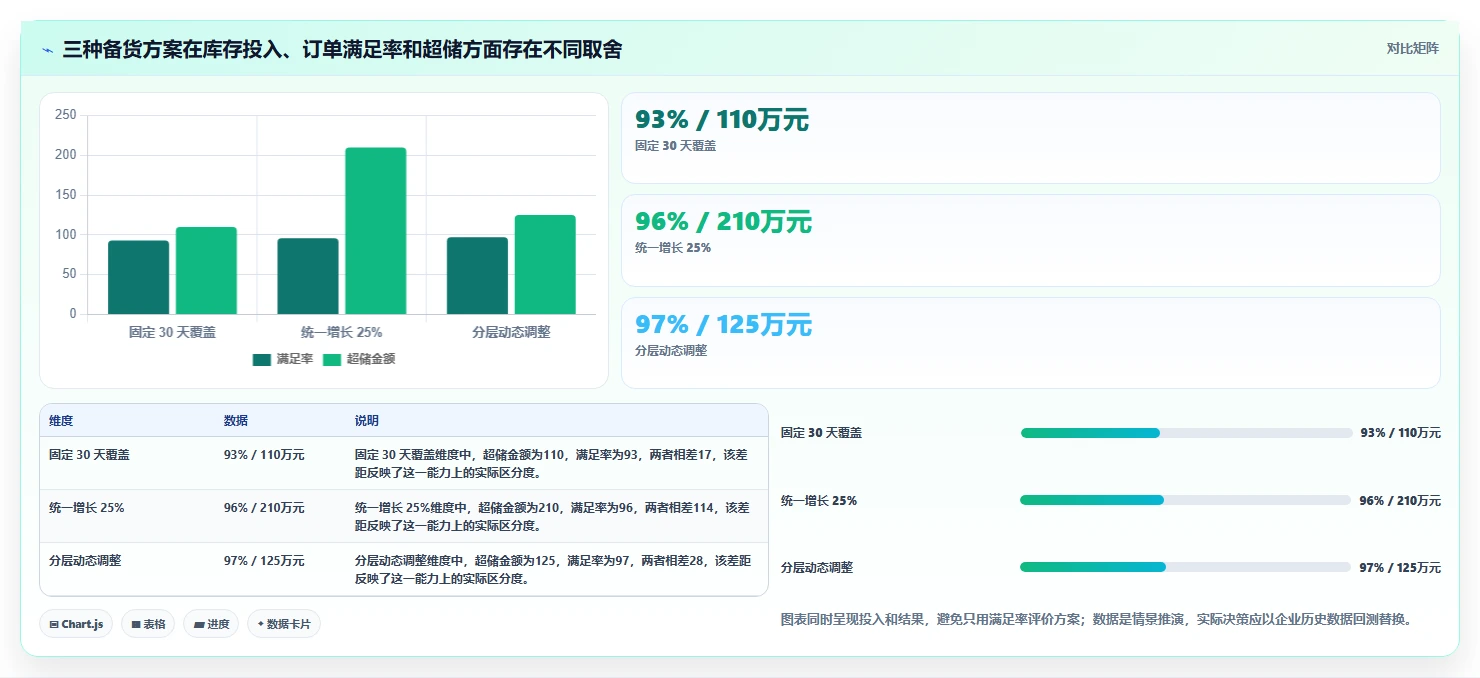
Task: Click the y-axis value 250
Action: pos(66,115)
